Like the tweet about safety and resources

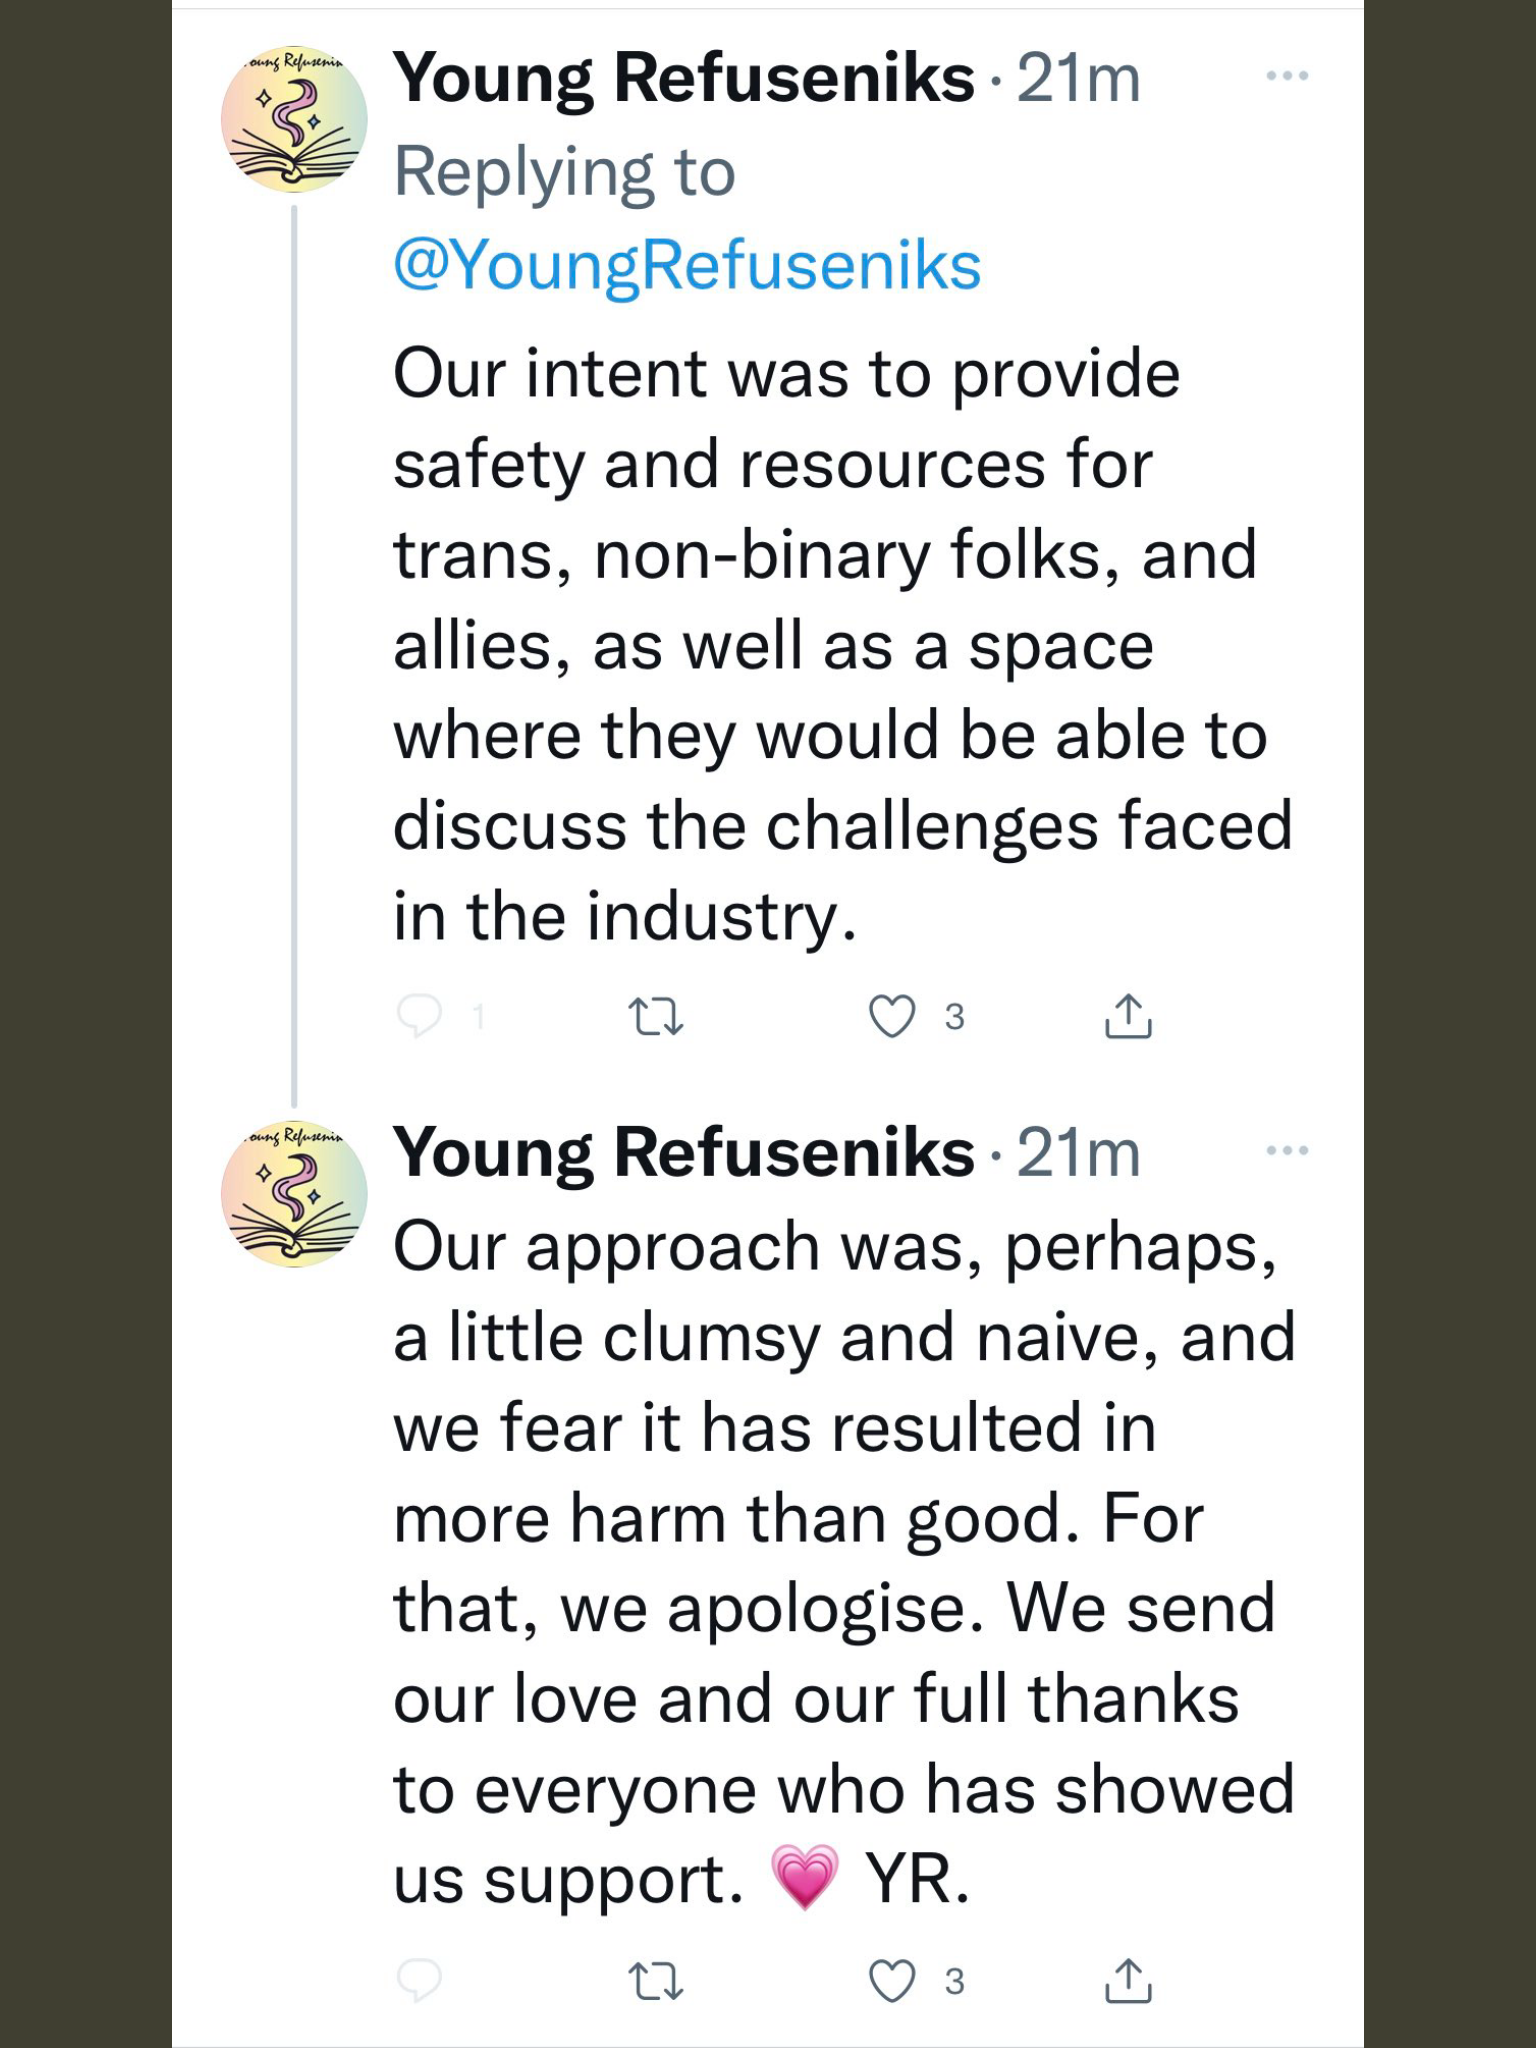point(892,1017)
